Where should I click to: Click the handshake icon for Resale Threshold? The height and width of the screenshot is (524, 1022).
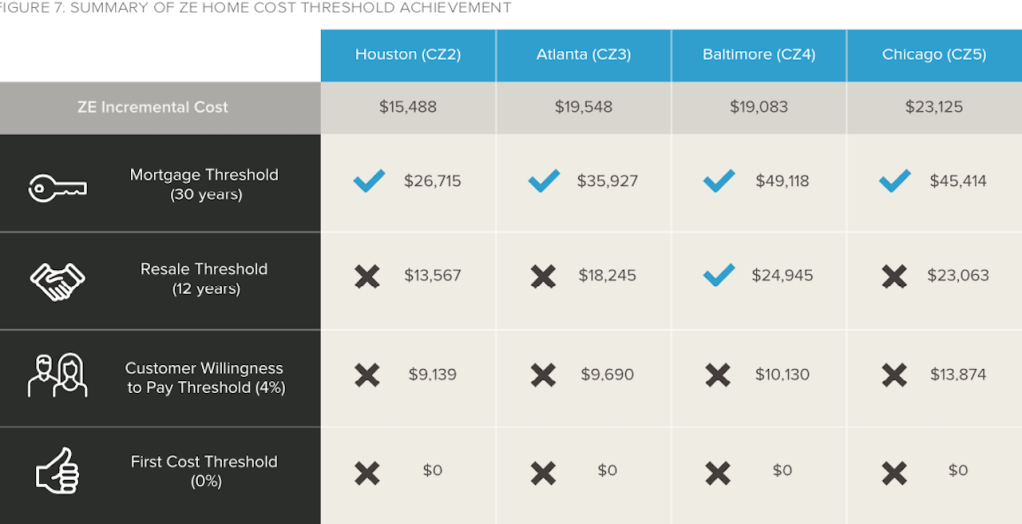point(57,281)
